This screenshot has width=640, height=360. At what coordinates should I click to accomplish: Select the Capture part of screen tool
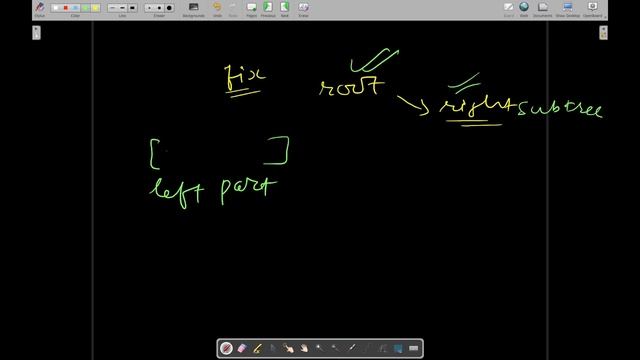398,348
